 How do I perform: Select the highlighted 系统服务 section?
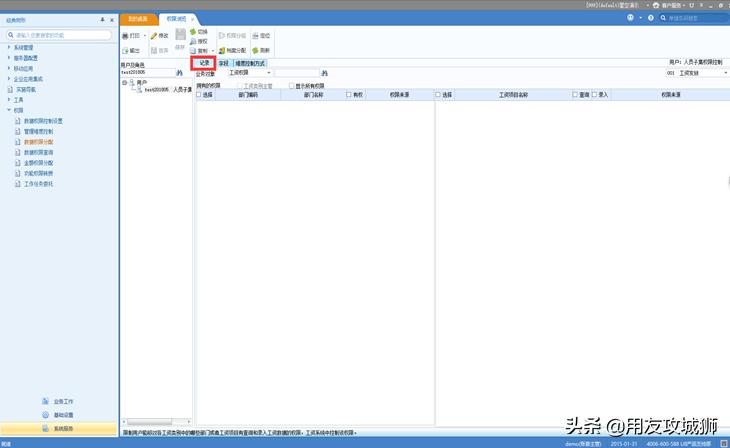point(59,428)
